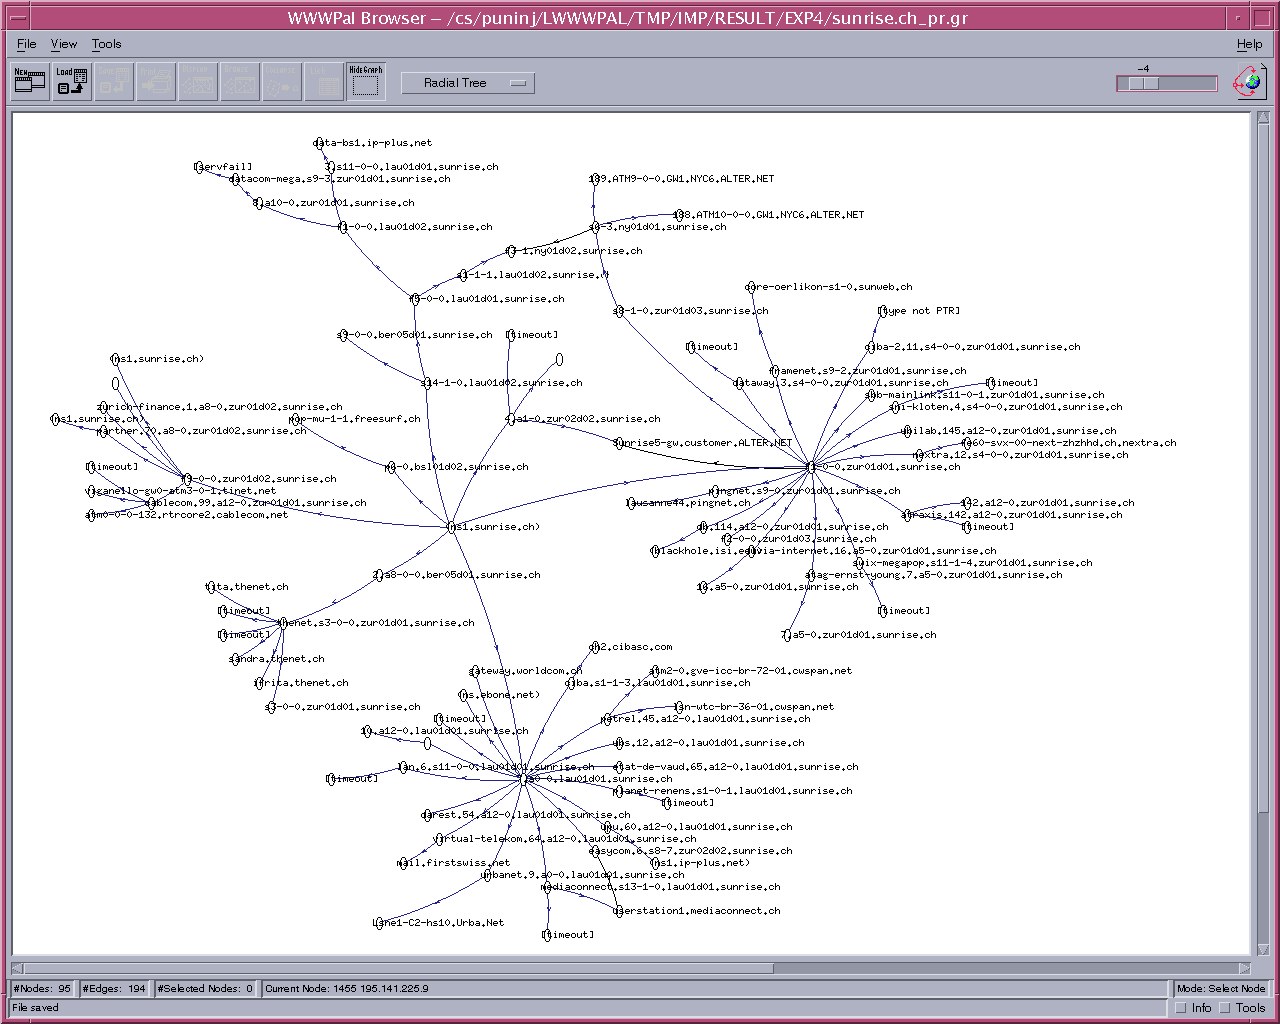Select the userstation1.mediaconnect.ch node
The width and height of the screenshot is (1280, 1024).
coord(620,911)
